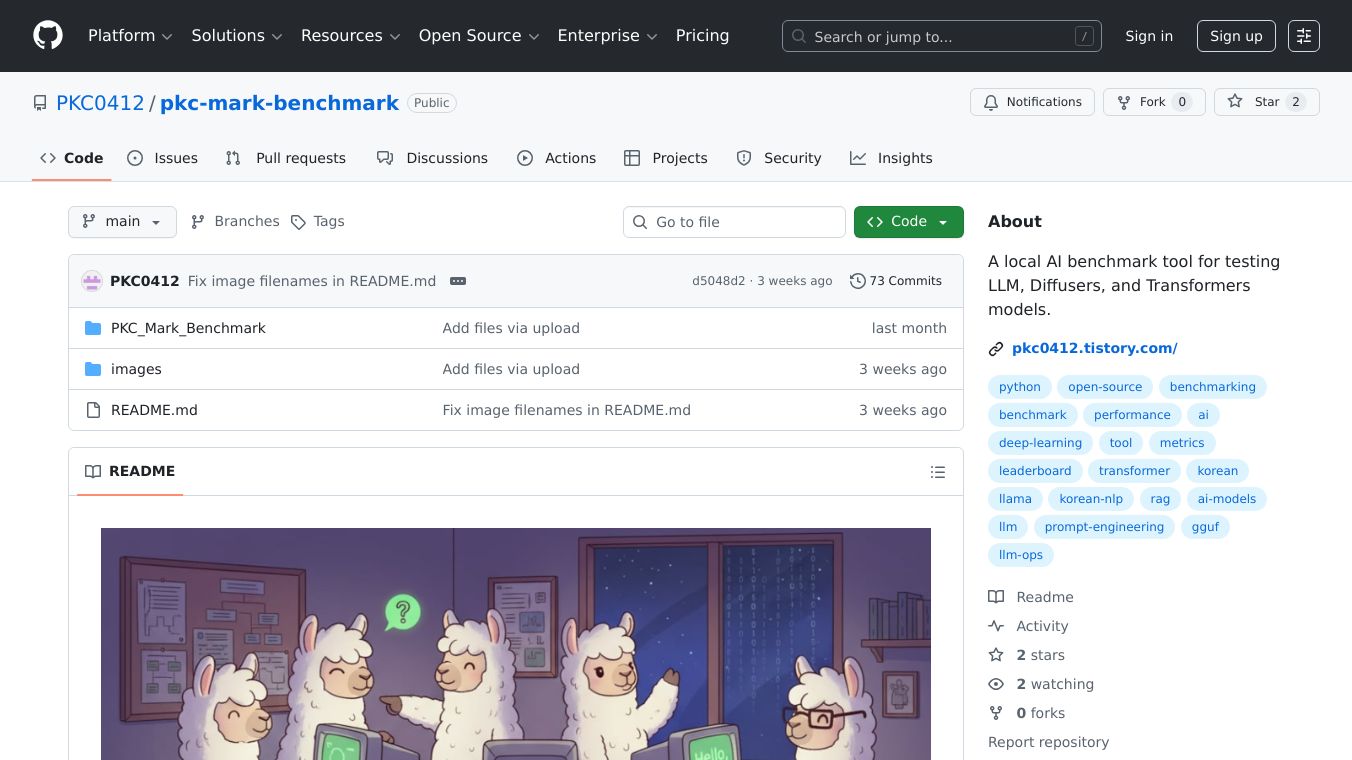Click the link icon beside tistory URL
Screen dimensions: 1352x760
pos(996,349)
